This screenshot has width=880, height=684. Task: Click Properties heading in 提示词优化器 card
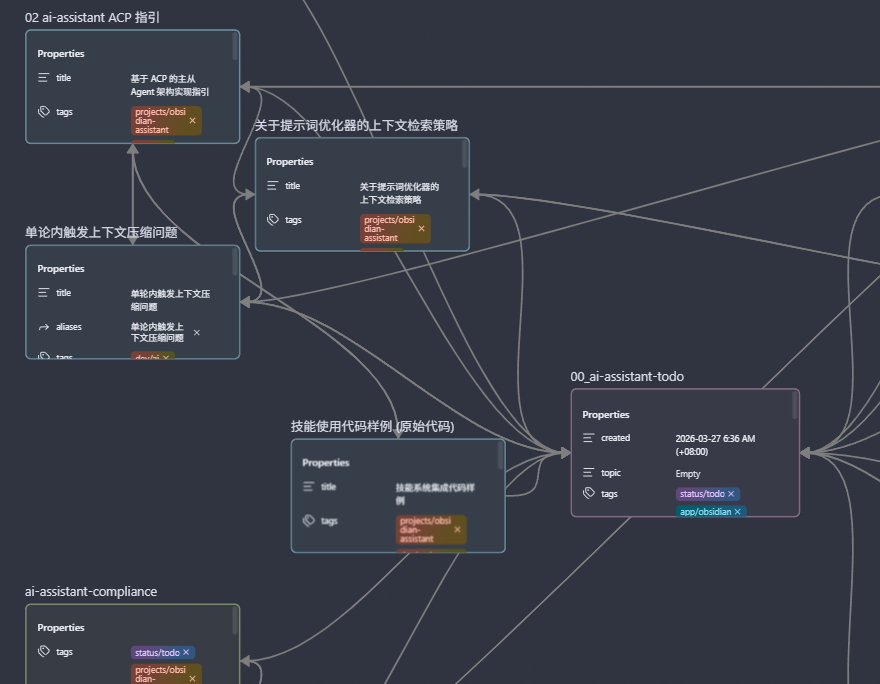tap(290, 162)
